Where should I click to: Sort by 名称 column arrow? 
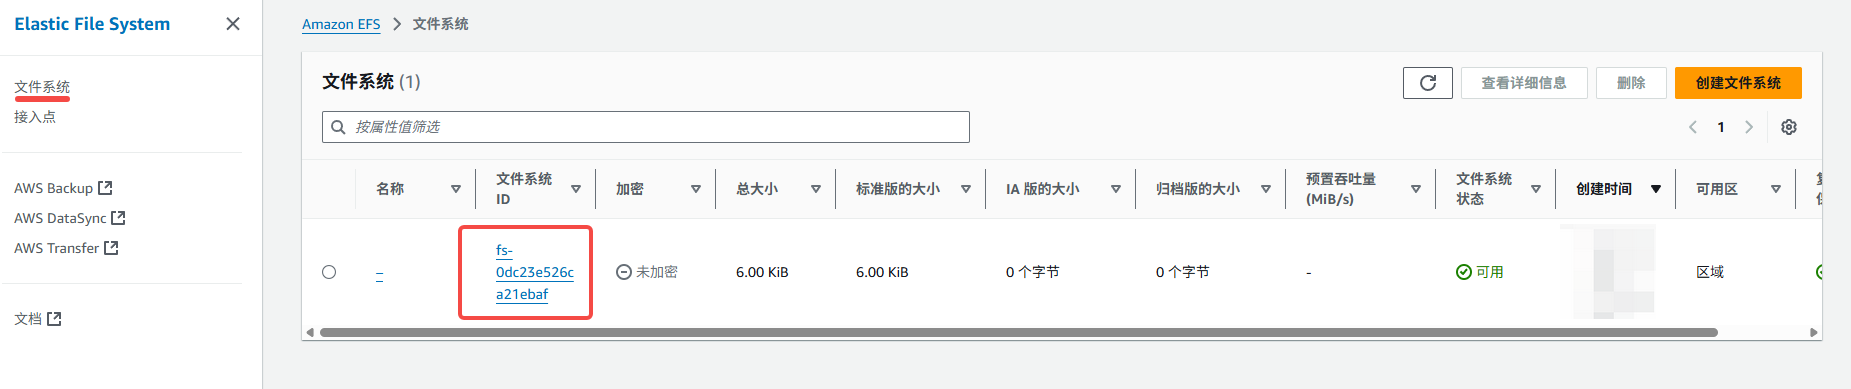point(456,189)
